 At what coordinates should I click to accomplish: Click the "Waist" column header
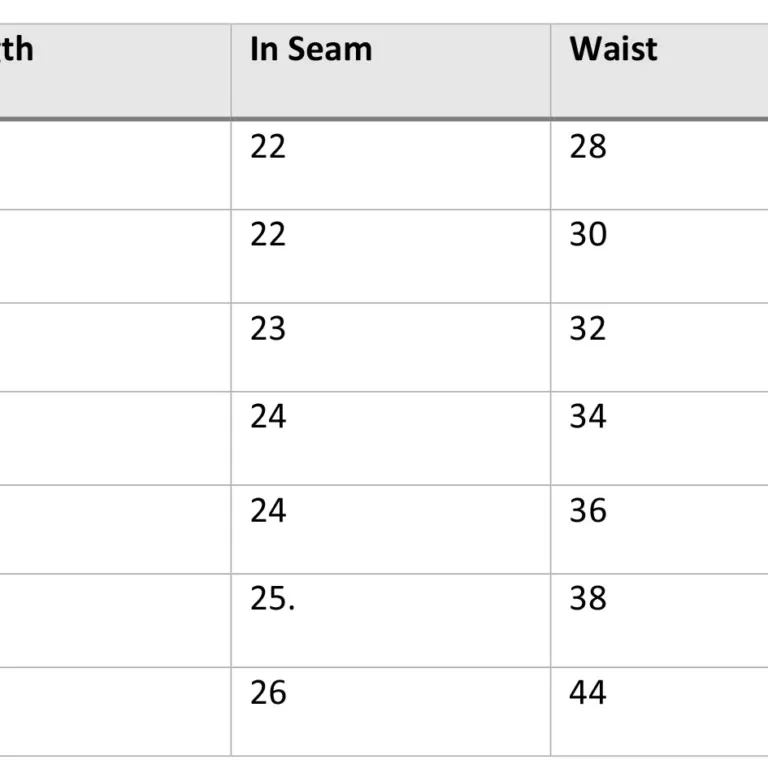coord(613,49)
